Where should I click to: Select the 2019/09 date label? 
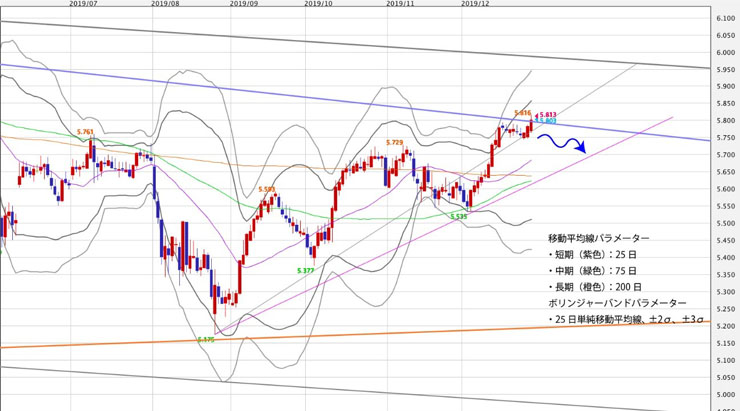point(244,3)
